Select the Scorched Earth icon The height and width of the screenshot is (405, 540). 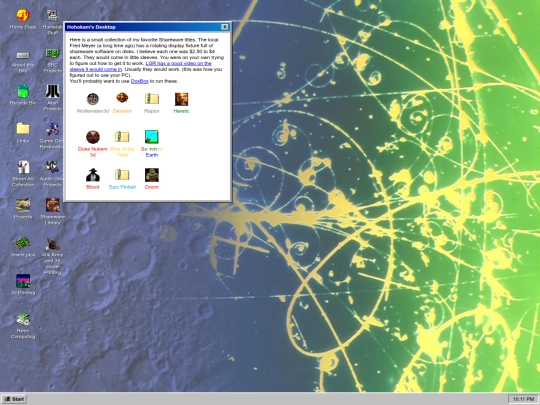(152, 143)
